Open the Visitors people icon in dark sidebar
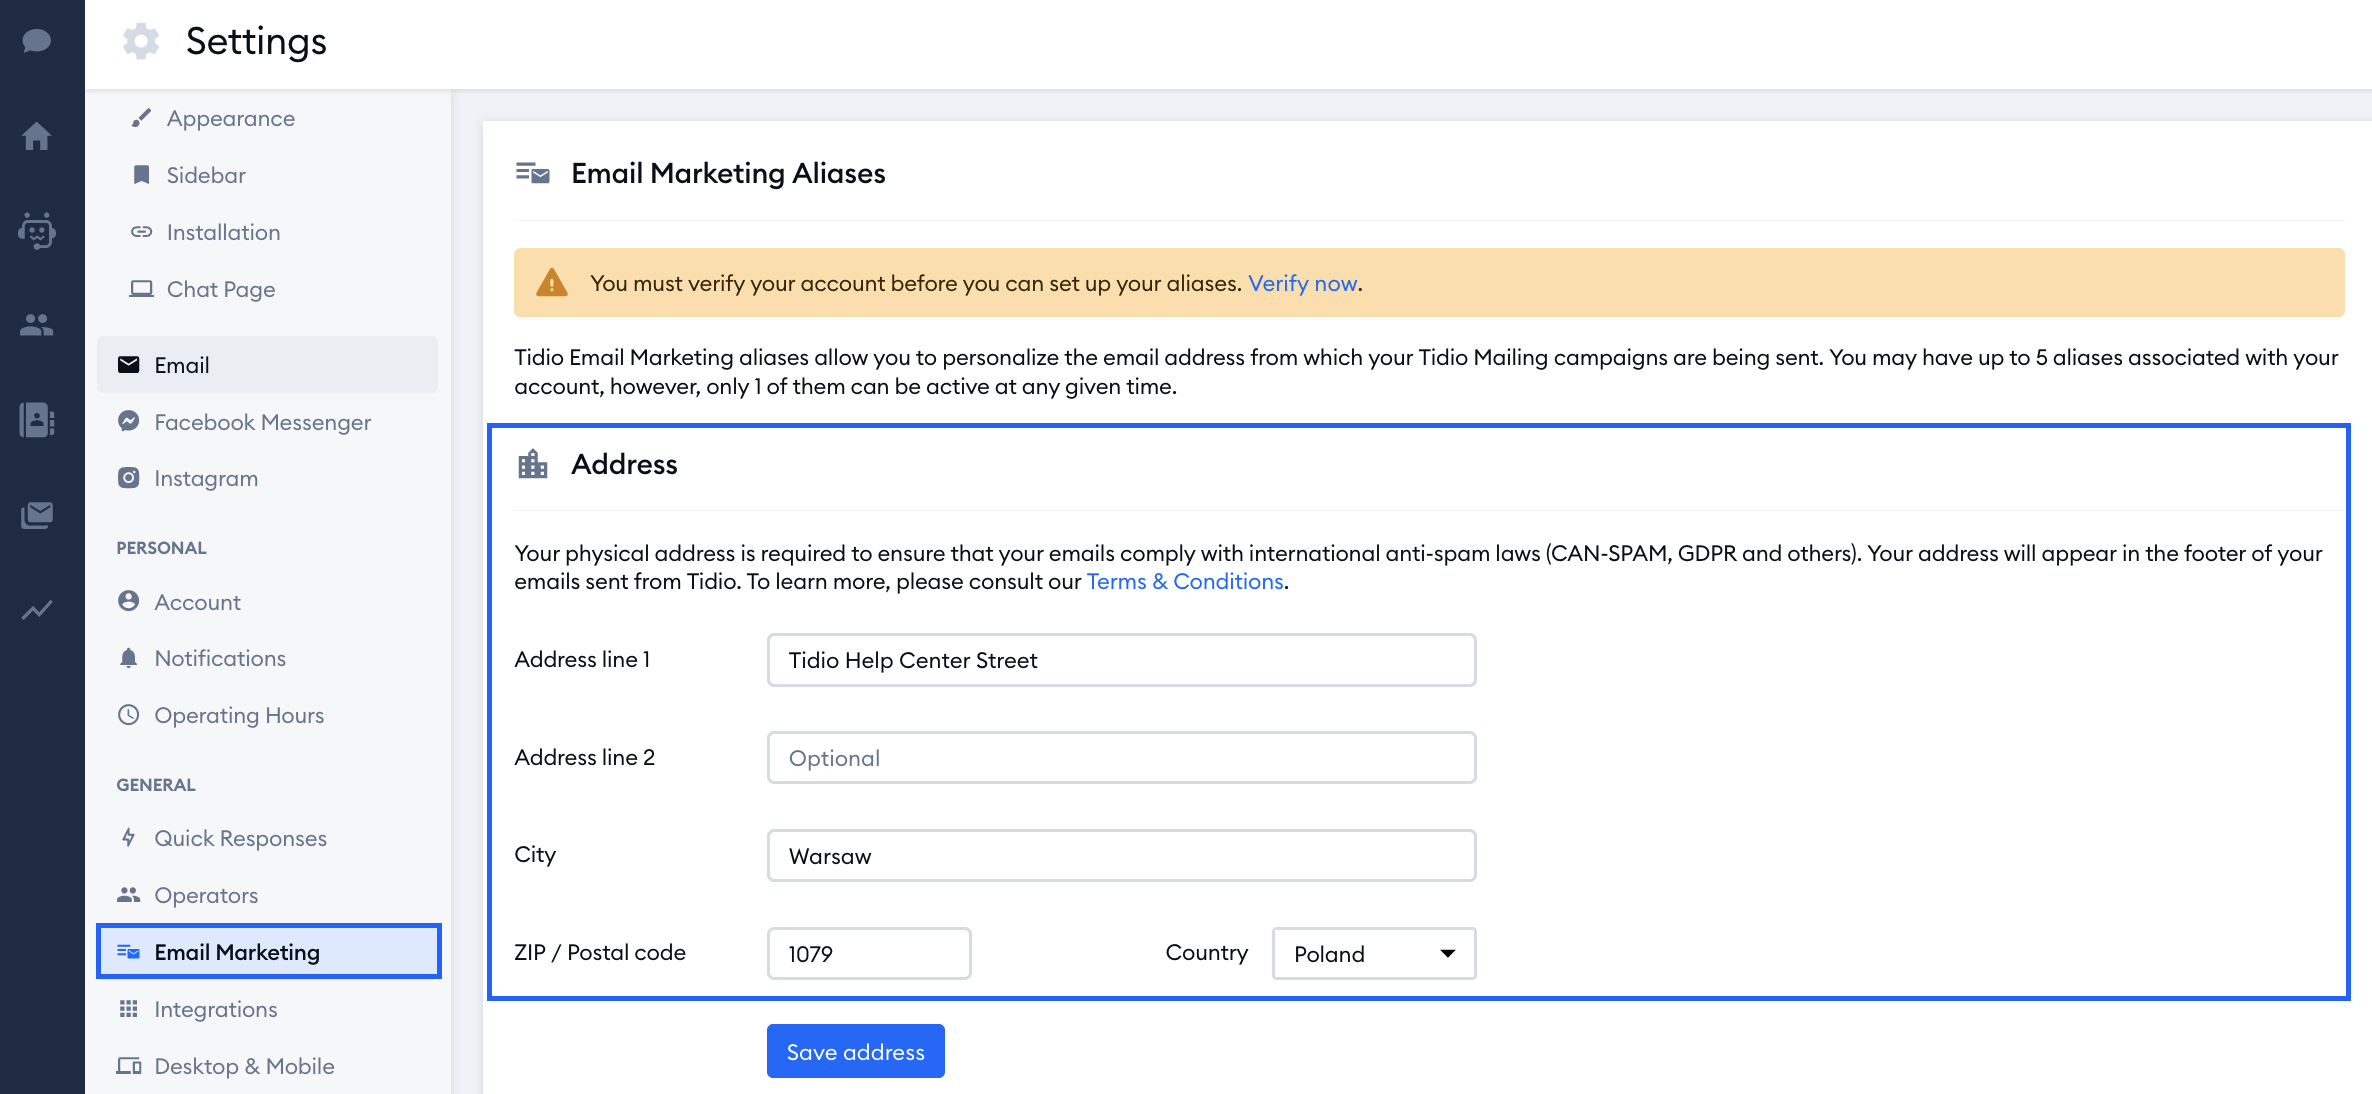This screenshot has width=2372, height=1094. tap(37, 325)
